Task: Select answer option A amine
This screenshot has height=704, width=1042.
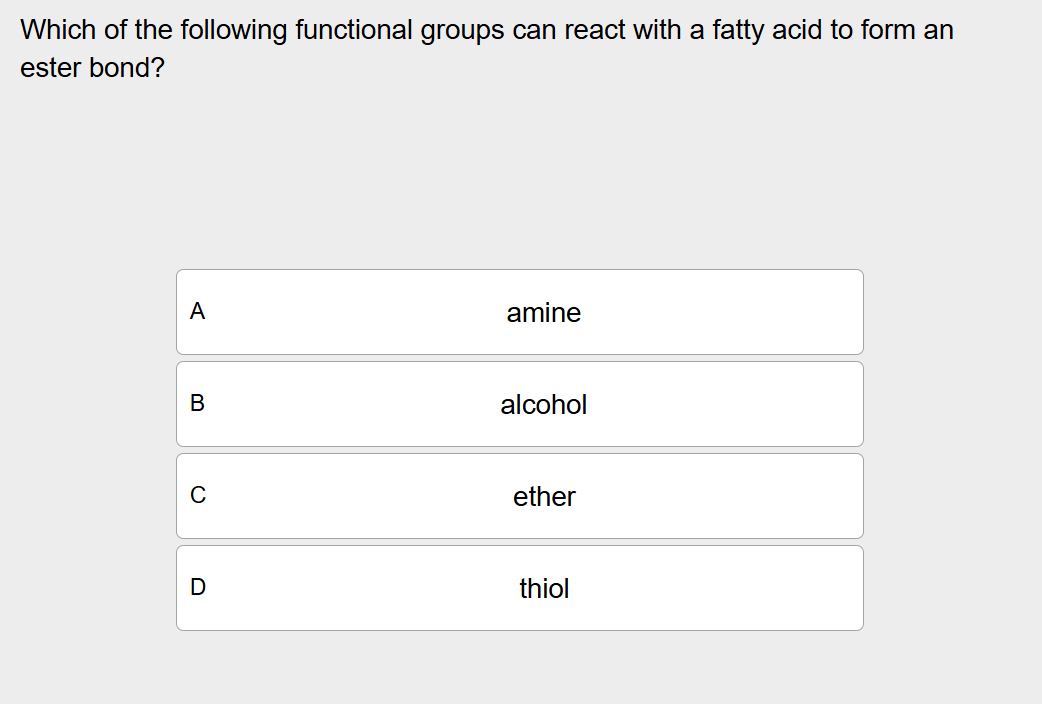Action: pyautogui.click(x=519, y=311)
